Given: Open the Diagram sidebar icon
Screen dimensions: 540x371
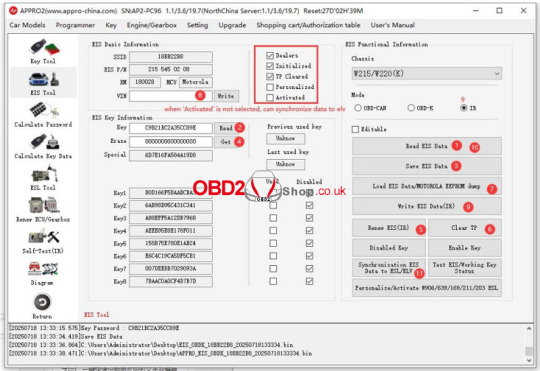Looking at the screenshot, I should [x=43, y=269].
